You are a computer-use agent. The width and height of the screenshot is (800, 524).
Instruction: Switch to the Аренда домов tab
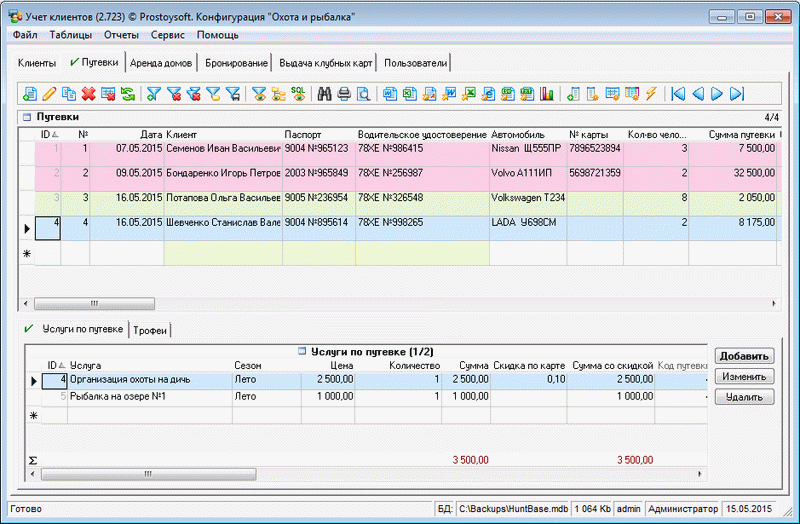click(x=161, y=62)
